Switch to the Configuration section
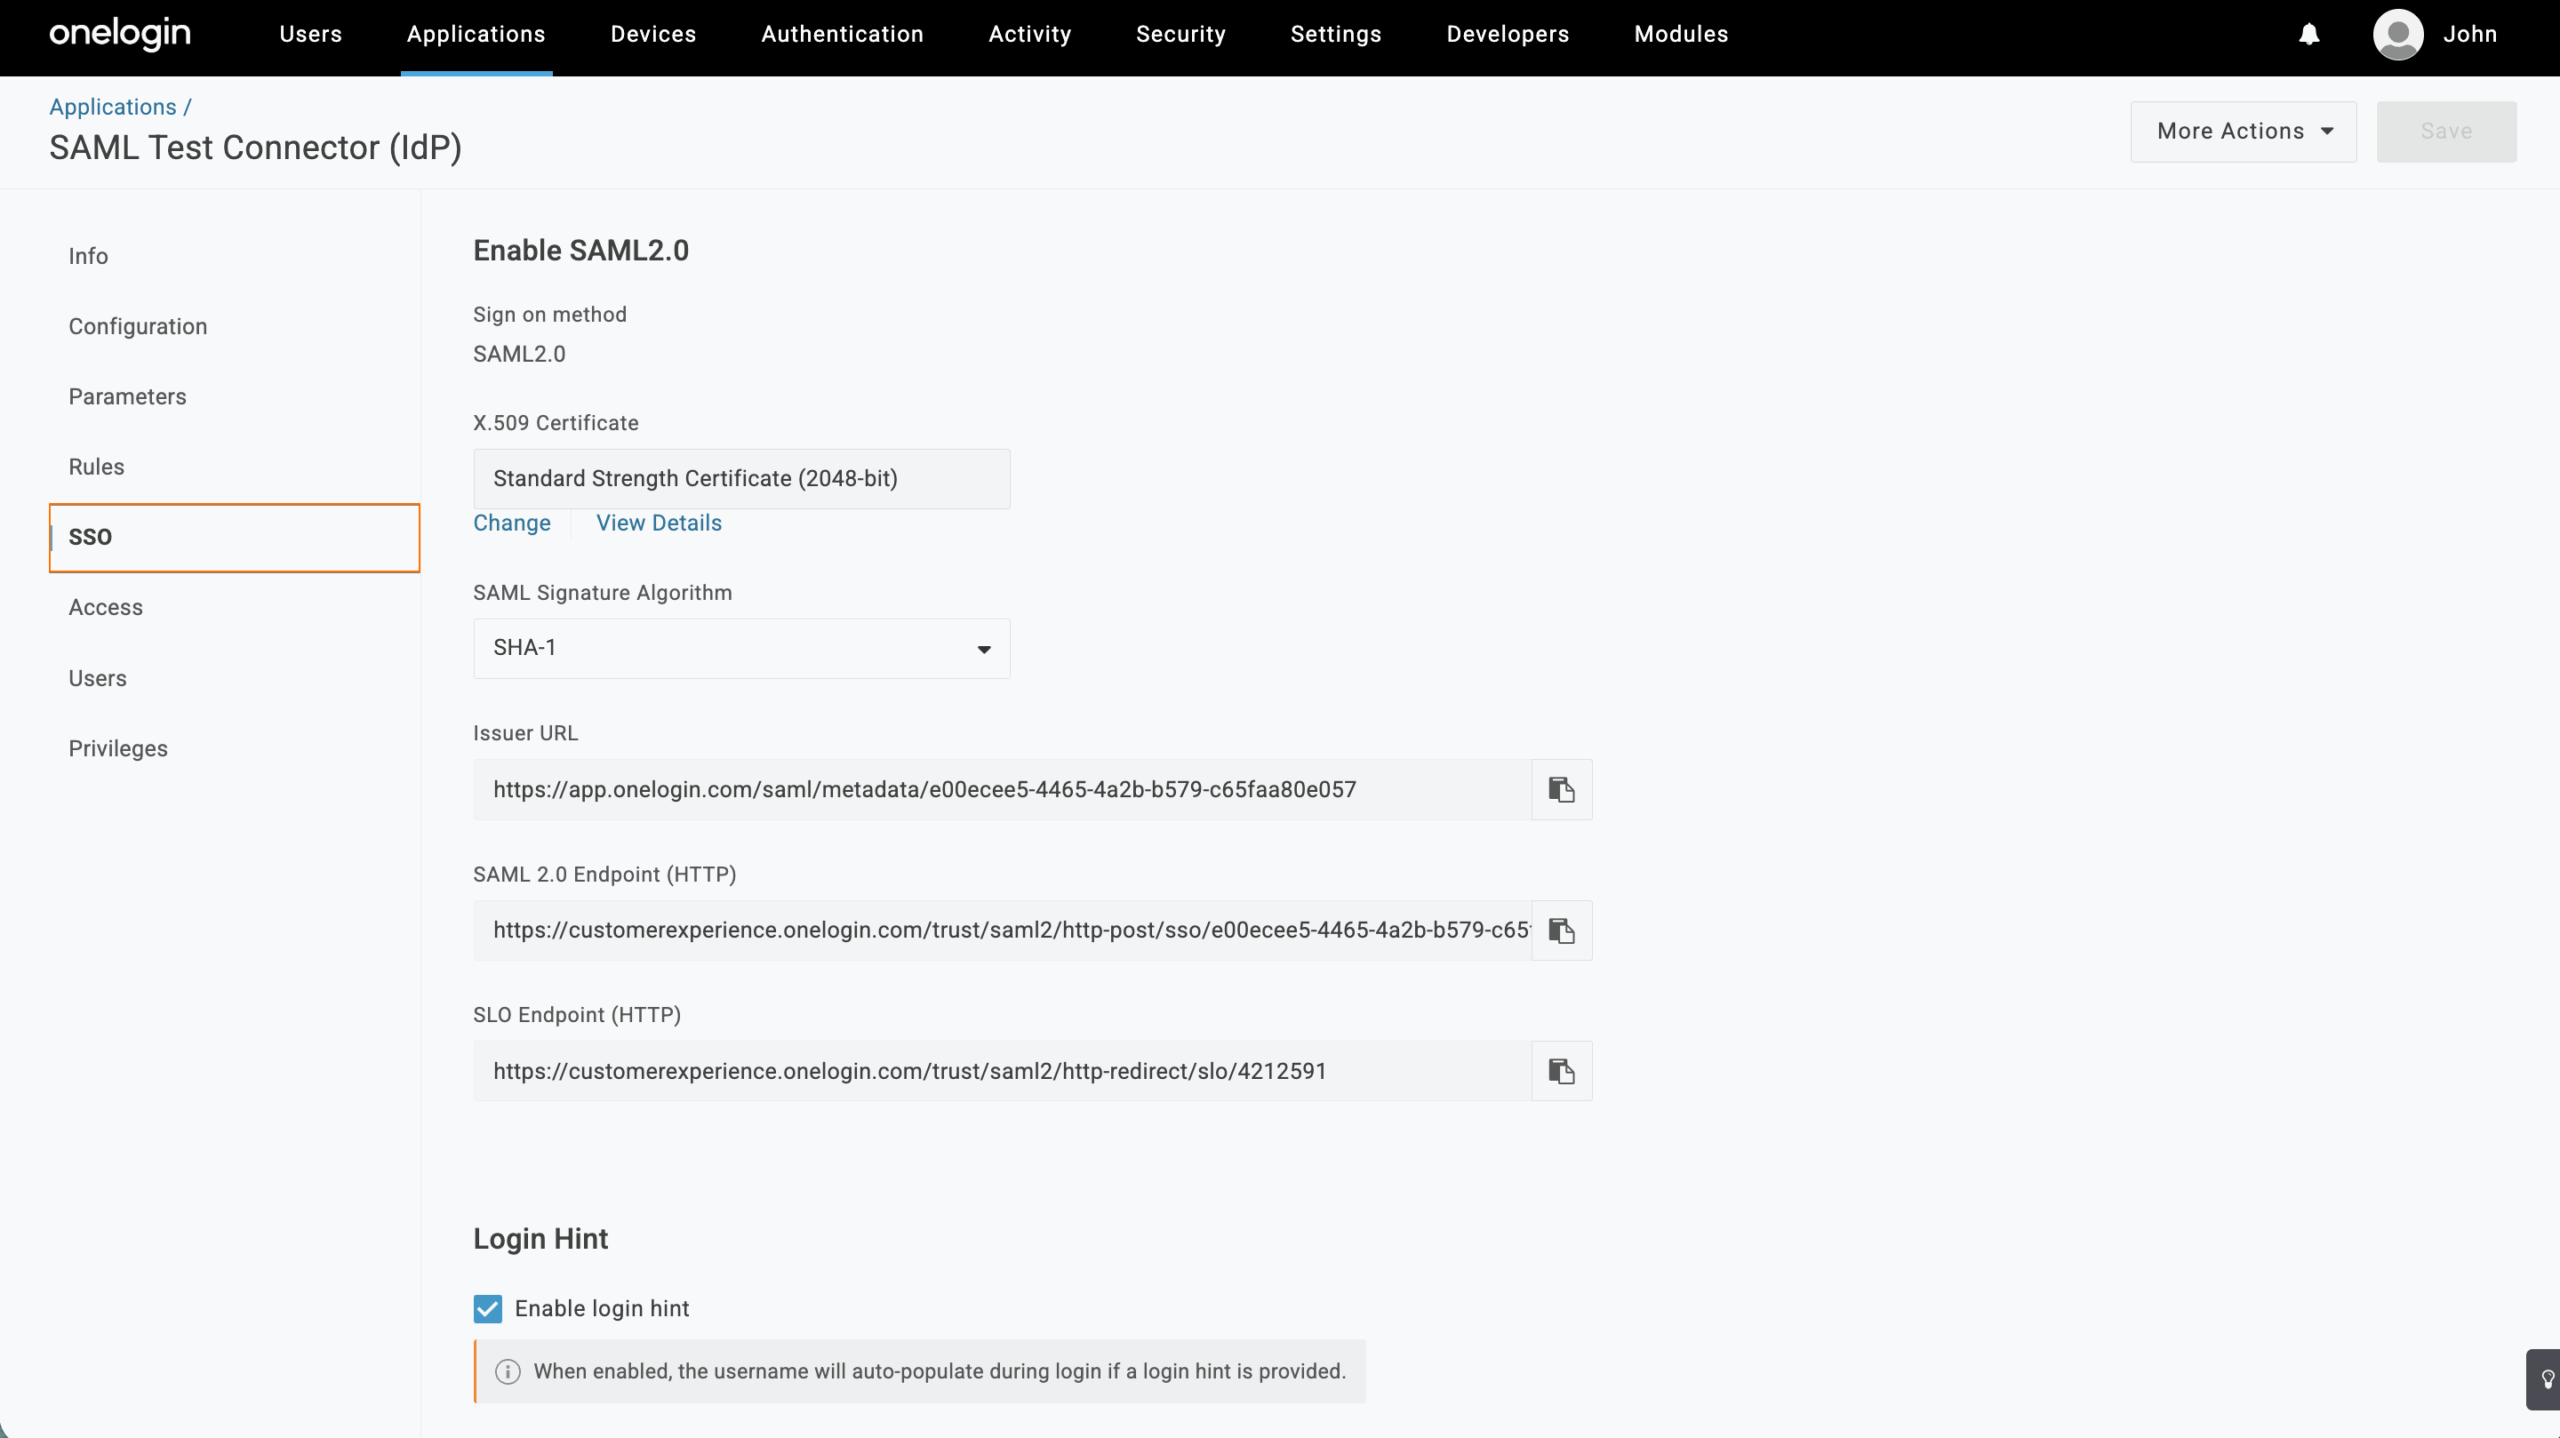 tap(138, 326)
